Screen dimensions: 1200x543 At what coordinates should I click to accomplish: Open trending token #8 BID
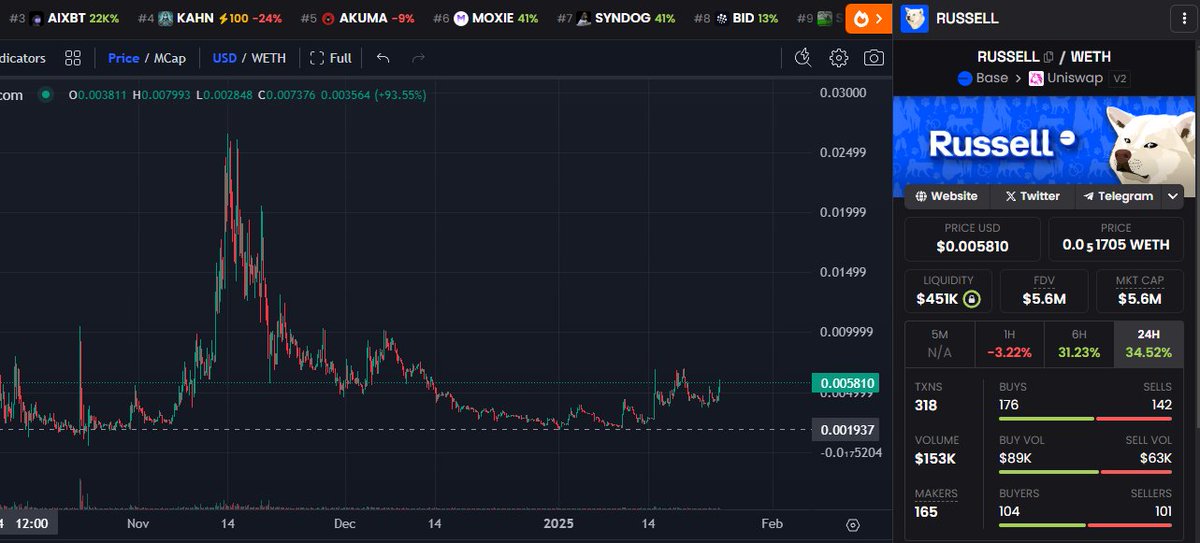pos(735,18)
